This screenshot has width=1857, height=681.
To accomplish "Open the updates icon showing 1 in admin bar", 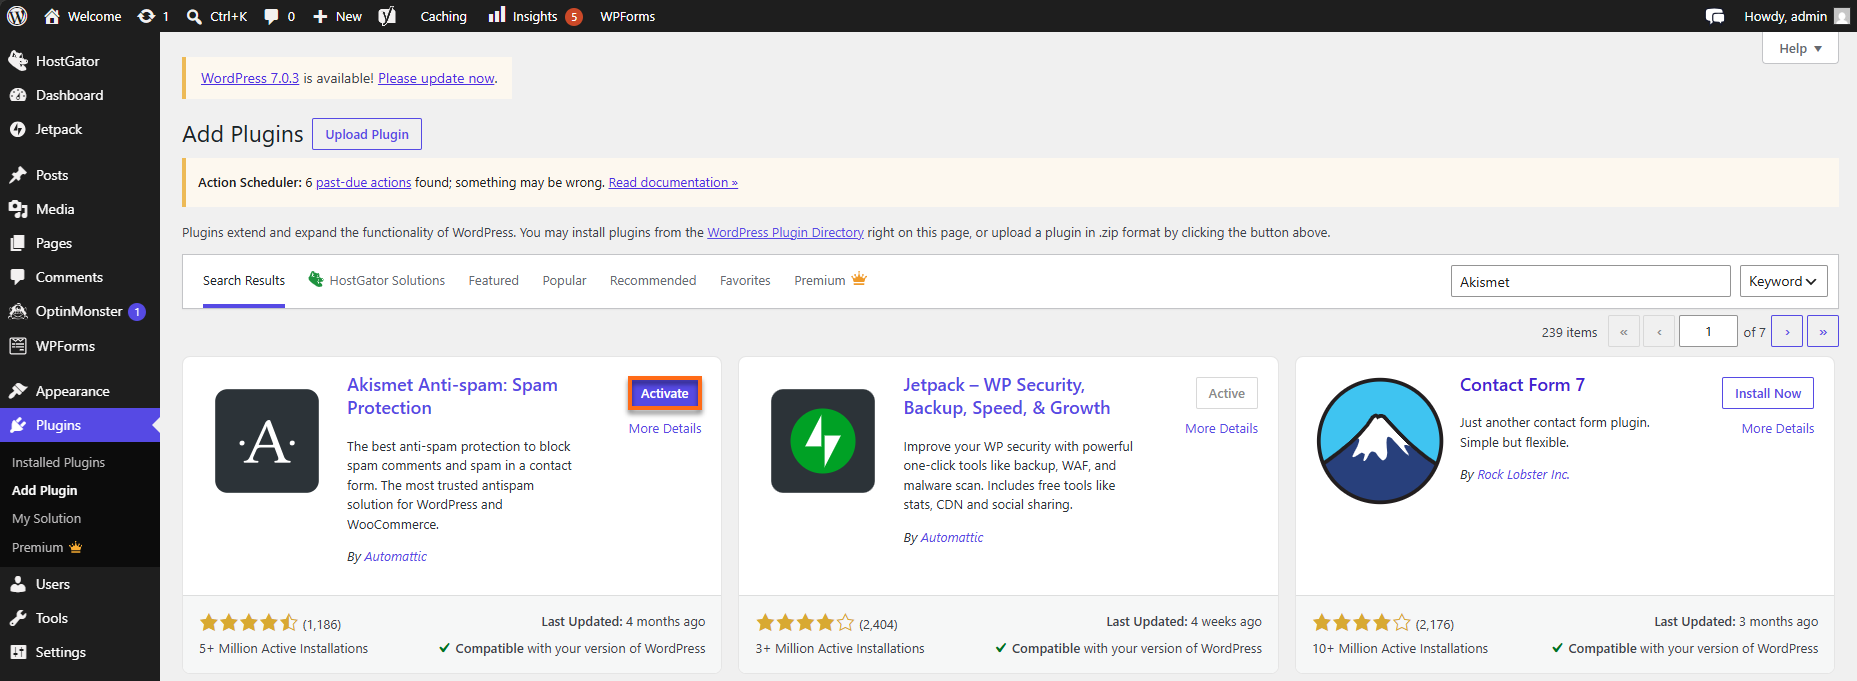I will click(x=153, y=16).
